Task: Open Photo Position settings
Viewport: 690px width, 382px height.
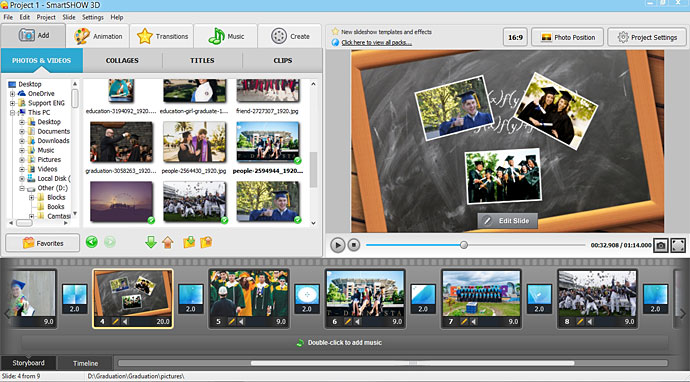Action: pos(568,37)
